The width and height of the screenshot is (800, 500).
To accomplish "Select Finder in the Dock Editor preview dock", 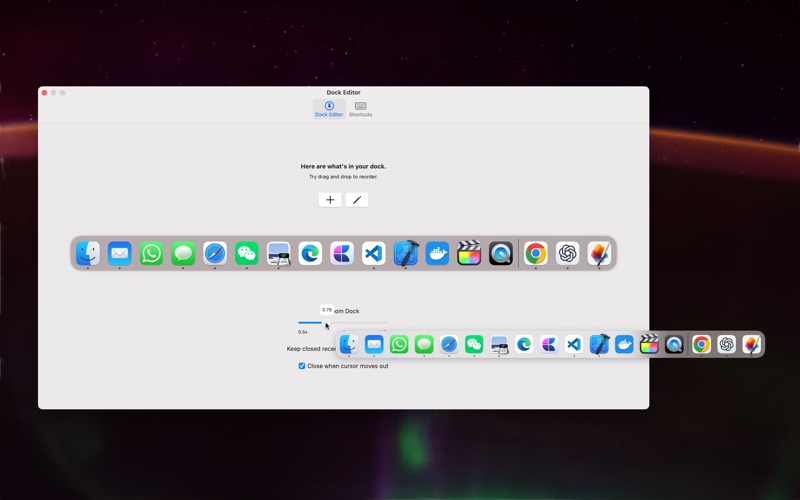I will pos(88,253).
